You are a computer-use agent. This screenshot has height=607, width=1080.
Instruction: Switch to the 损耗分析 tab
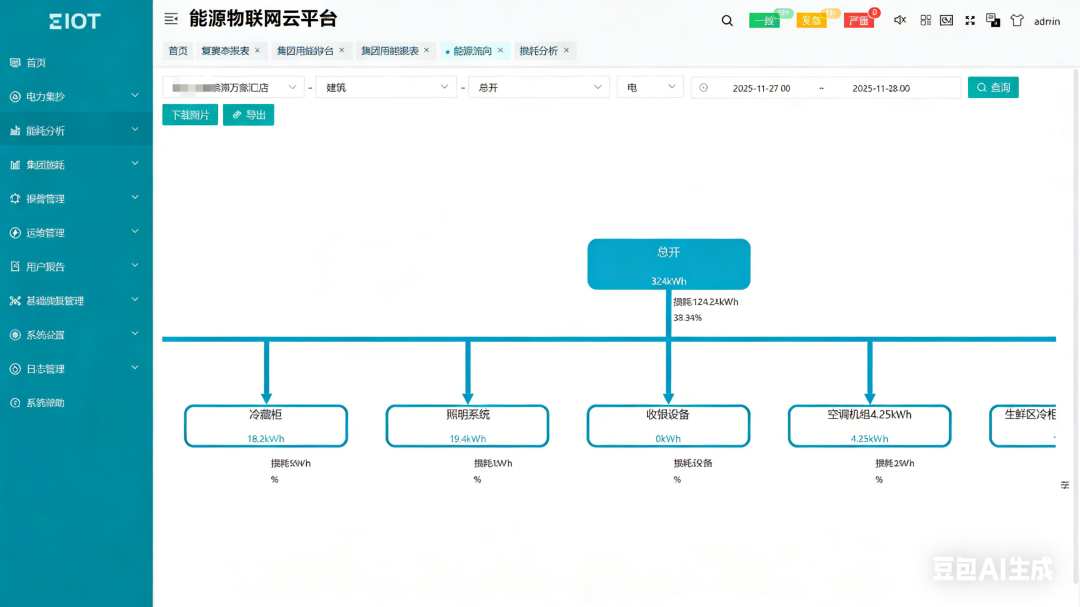coord(538,50)
